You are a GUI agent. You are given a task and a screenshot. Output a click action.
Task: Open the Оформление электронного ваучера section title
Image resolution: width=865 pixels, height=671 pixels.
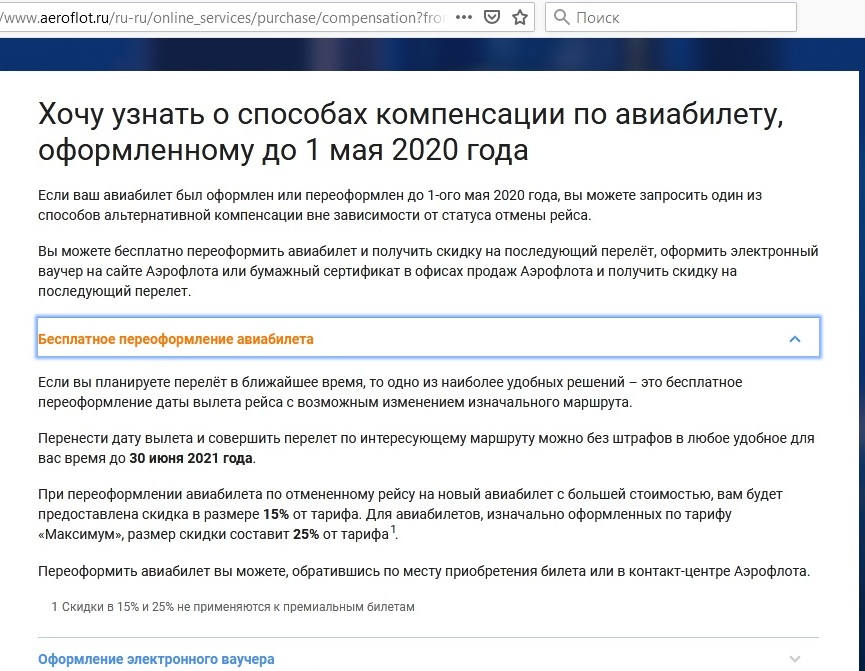(156, 659)
